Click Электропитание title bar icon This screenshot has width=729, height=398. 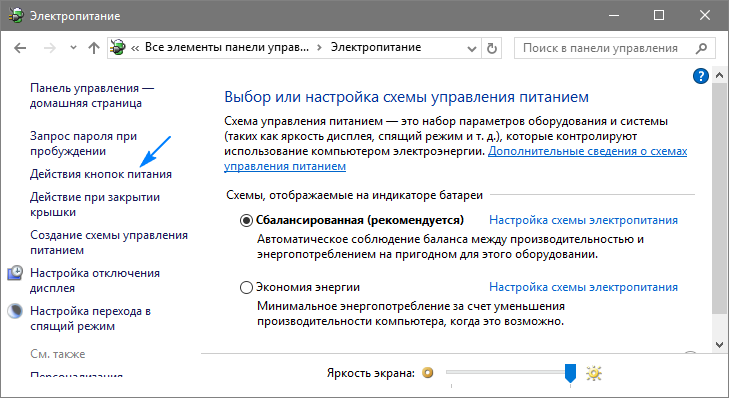pyautogui.click(x=16, y=16)
